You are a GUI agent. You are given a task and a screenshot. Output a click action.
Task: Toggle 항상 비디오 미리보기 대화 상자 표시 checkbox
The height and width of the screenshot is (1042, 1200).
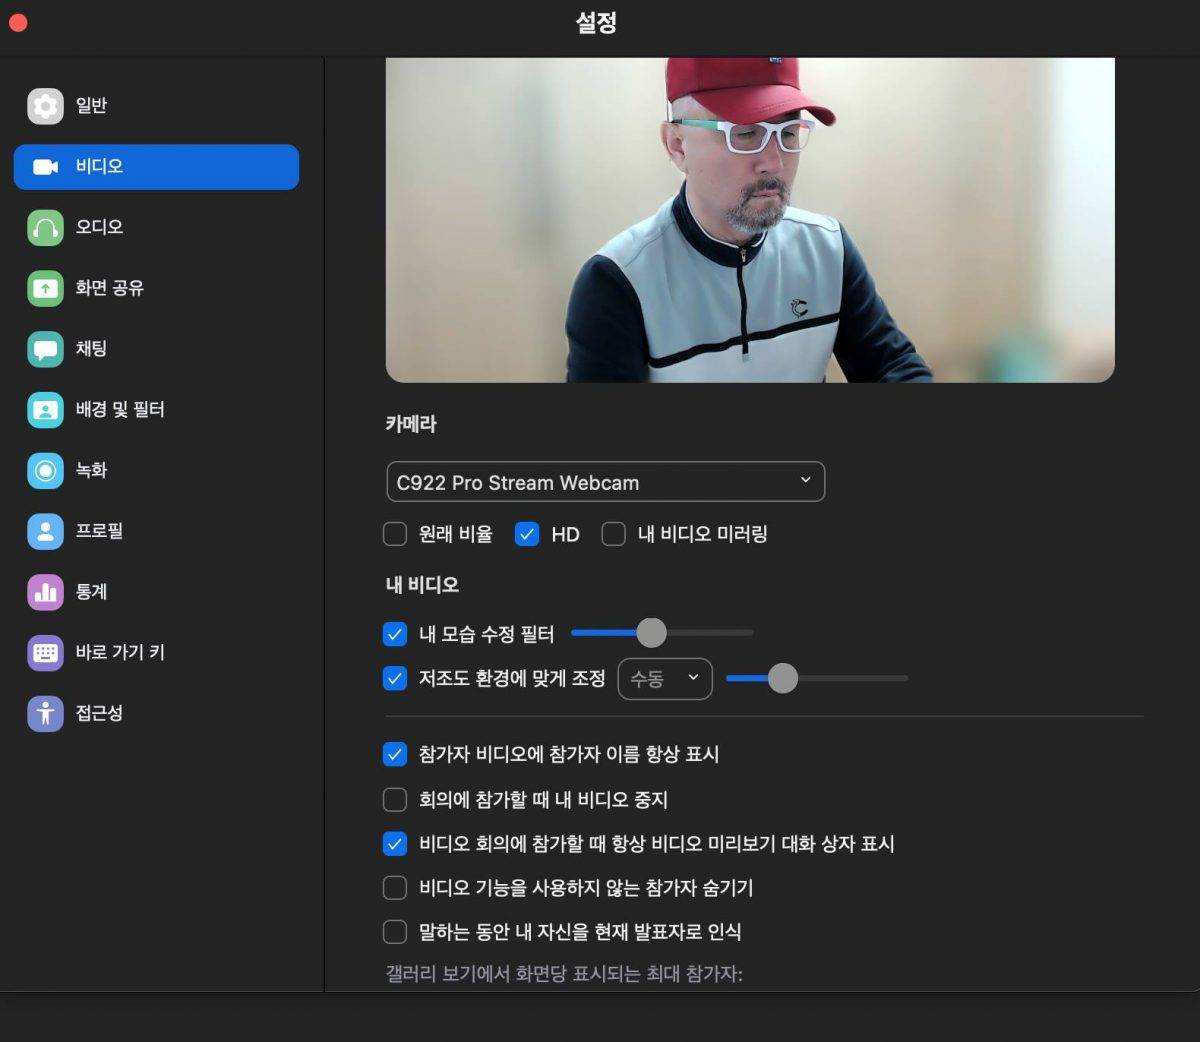(395, 844)
